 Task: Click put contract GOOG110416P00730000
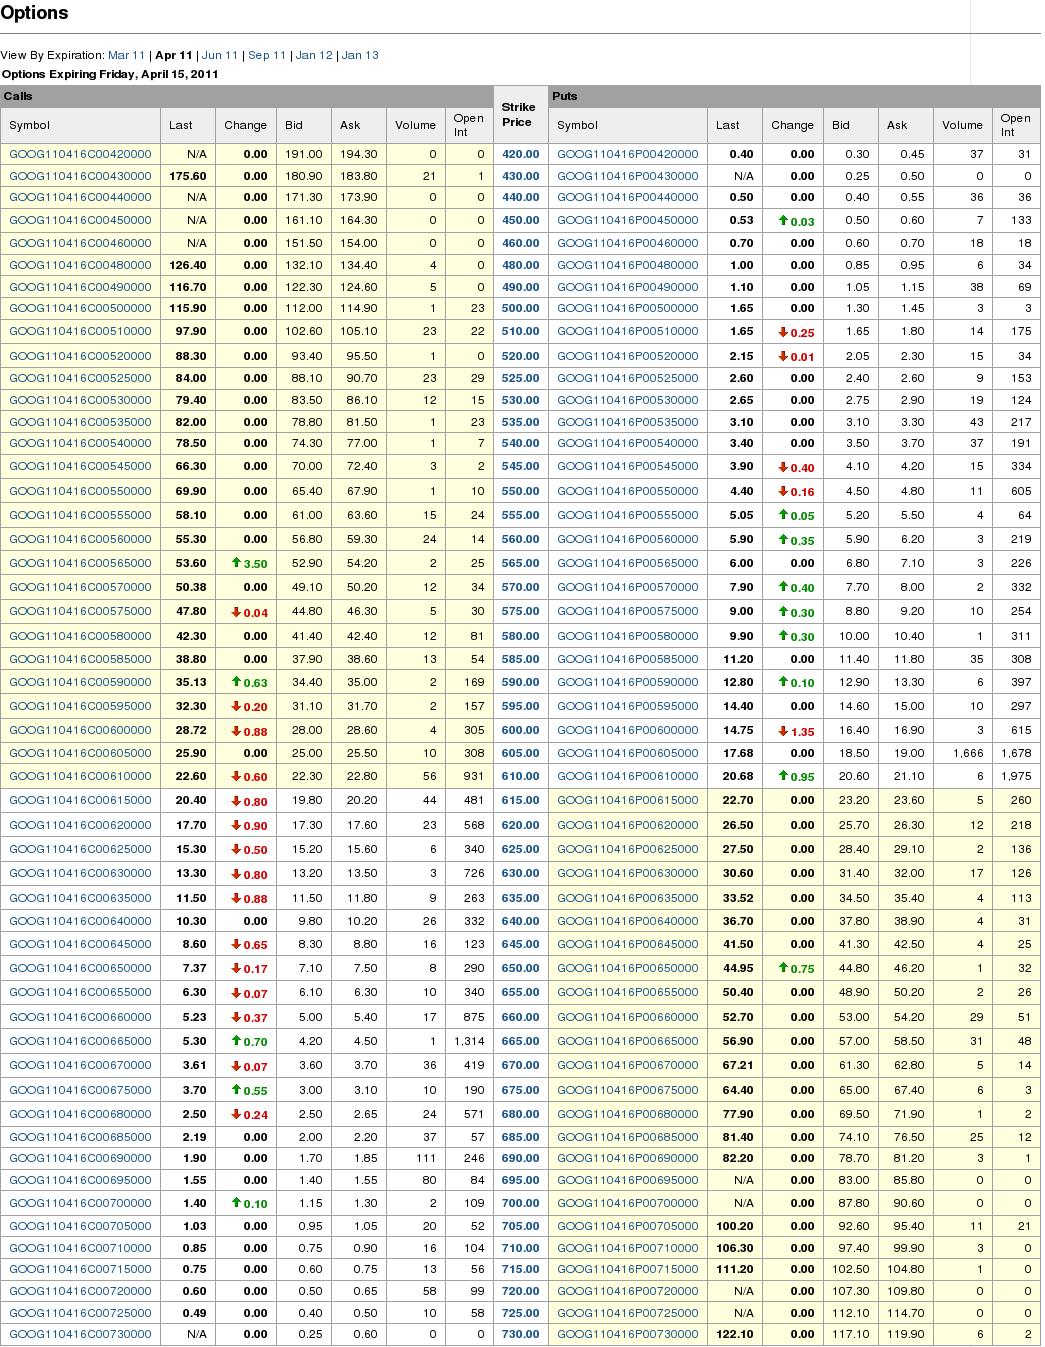628,1334
